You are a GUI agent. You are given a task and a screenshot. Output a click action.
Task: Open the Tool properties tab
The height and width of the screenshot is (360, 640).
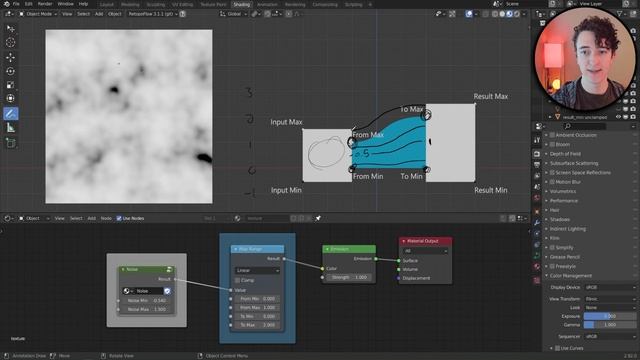click(537, 140)
